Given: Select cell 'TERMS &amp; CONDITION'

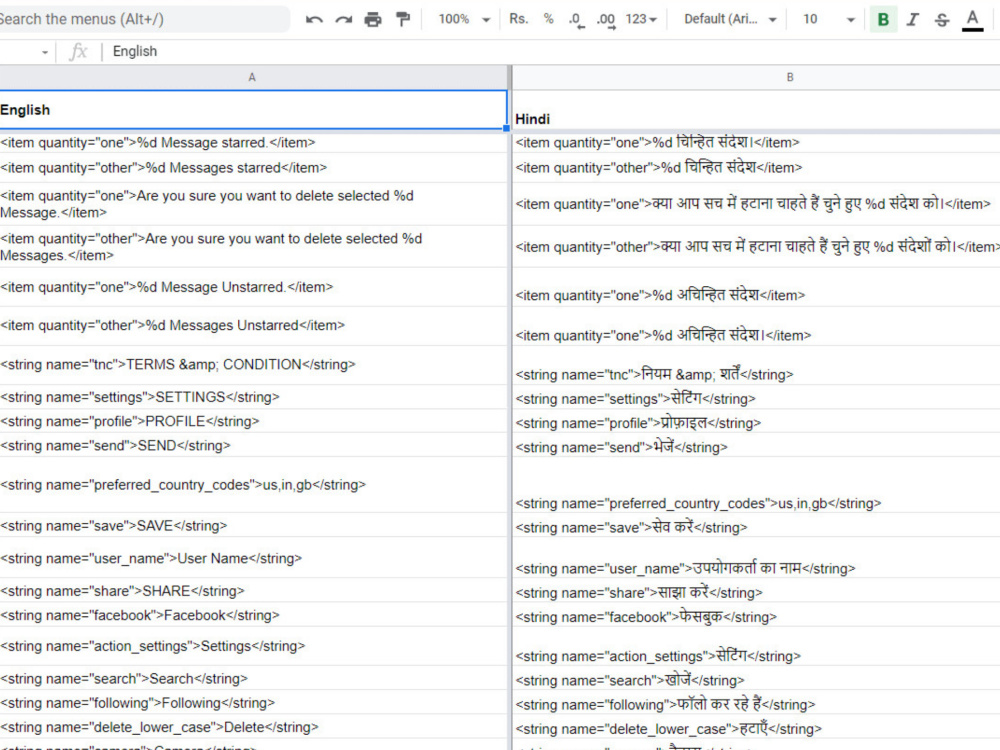Looking at the screenshot, I should (253, 365).
